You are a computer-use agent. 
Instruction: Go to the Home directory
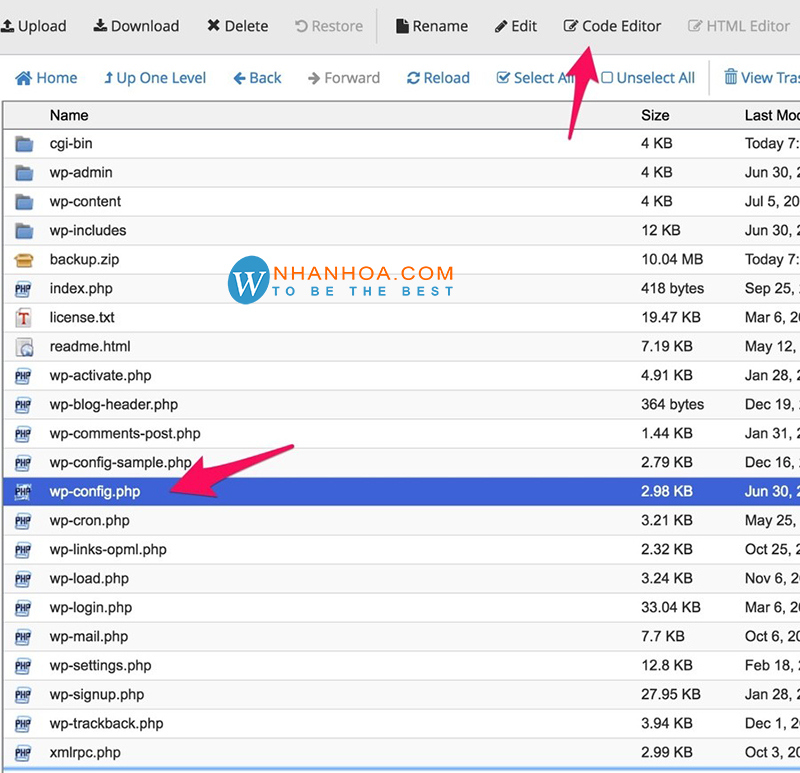click(46, 78)
